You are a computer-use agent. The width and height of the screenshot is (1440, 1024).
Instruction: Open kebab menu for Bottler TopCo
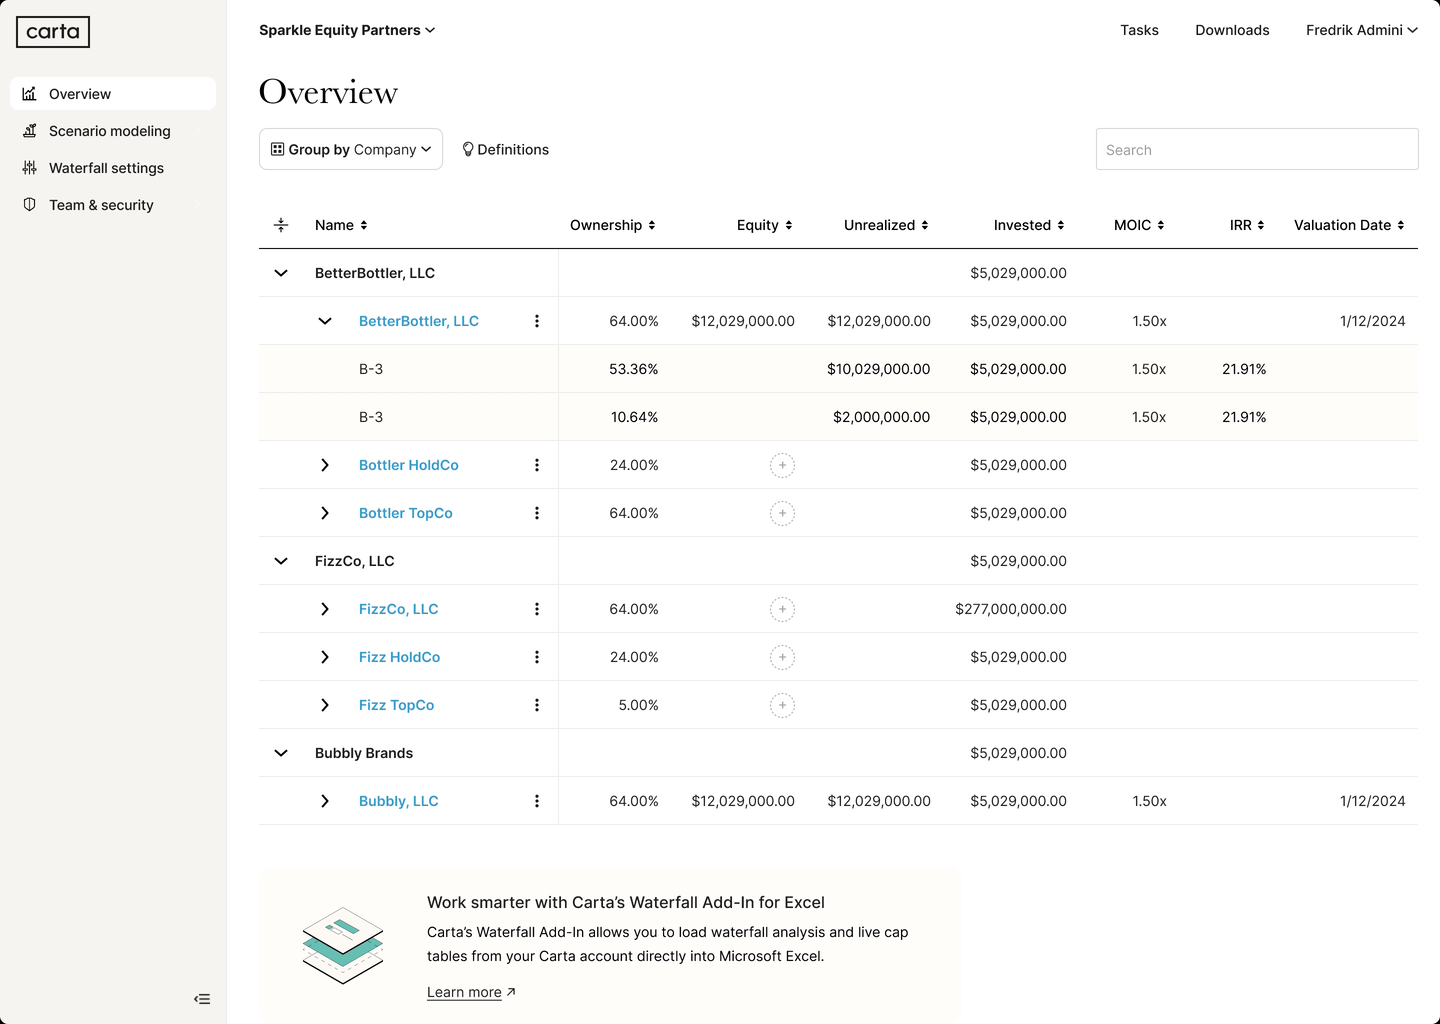coord(537,513)
